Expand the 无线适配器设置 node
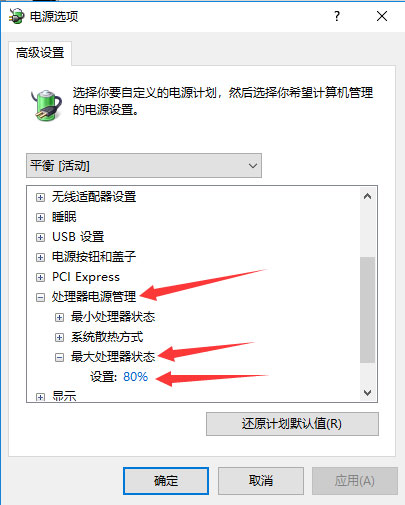This screenshot has width=405, height=505. (40, 197)
